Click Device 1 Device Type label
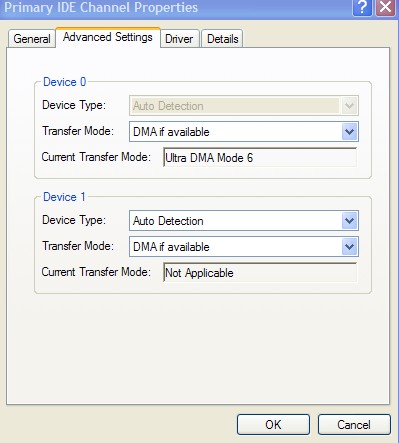 click(x=74, y=220)
